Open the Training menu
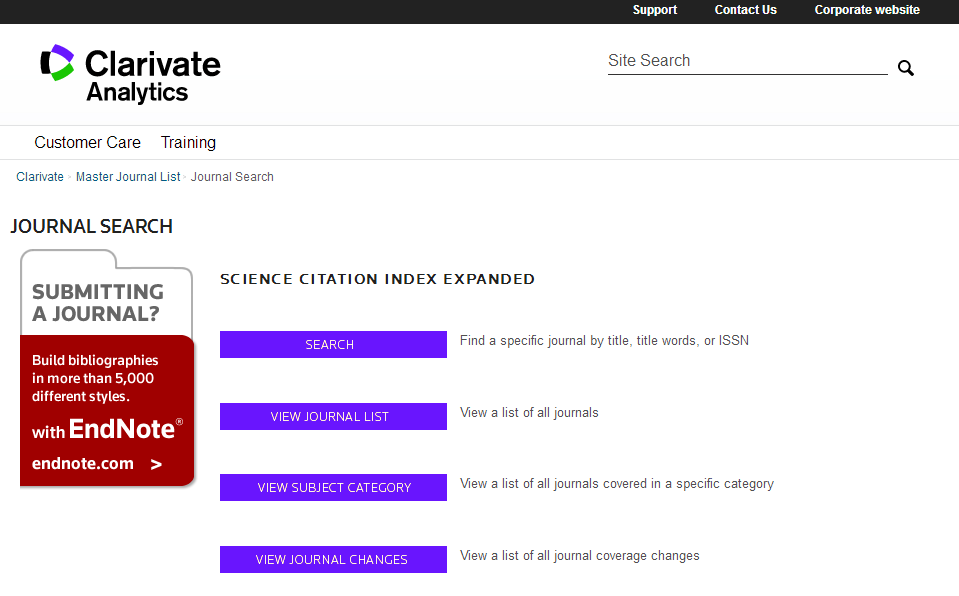The height and width of the screenshot is (596, 959). 188,142
